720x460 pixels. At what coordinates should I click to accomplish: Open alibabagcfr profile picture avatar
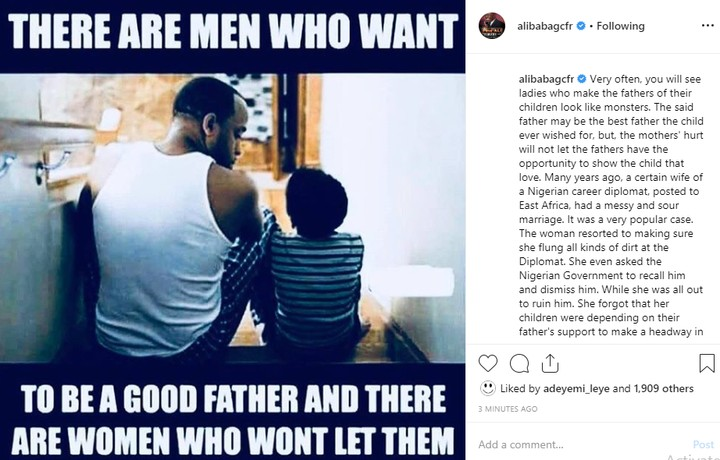pos(492,26)
